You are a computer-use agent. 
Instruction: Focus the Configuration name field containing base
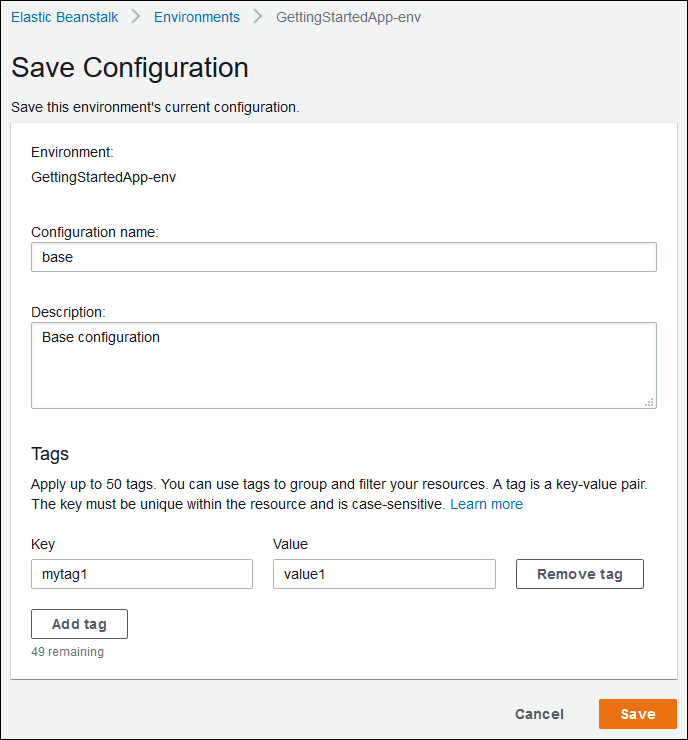(x=343, y=257)
